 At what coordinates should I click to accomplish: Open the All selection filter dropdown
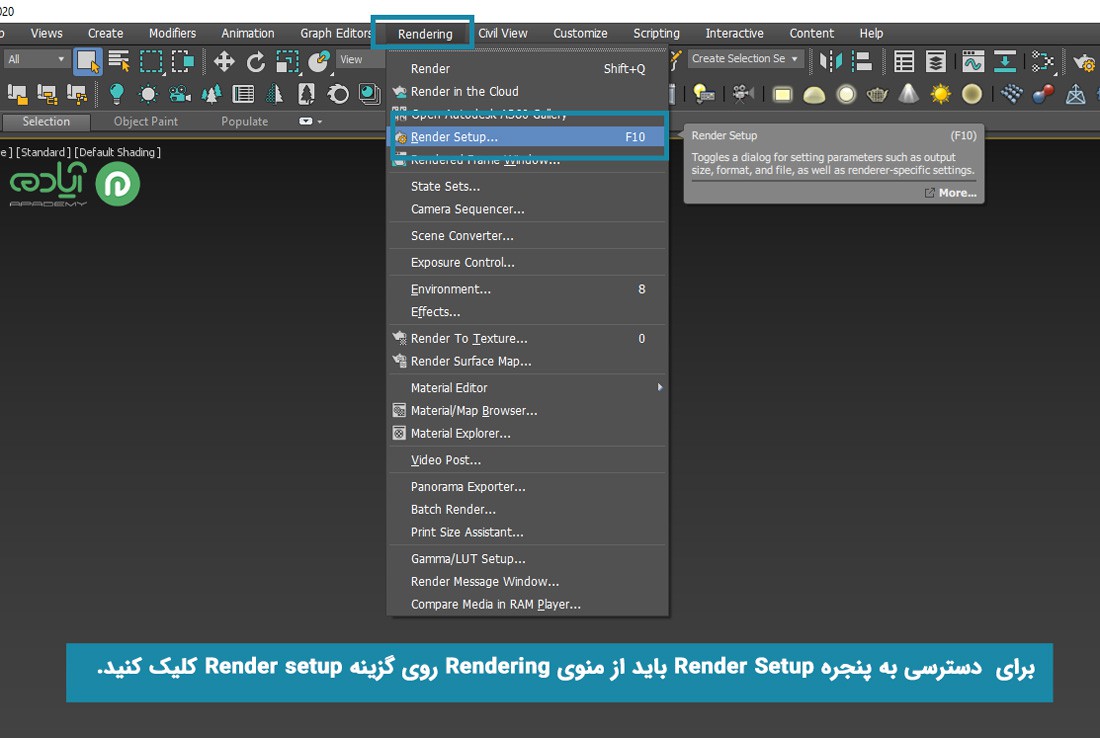35,60
